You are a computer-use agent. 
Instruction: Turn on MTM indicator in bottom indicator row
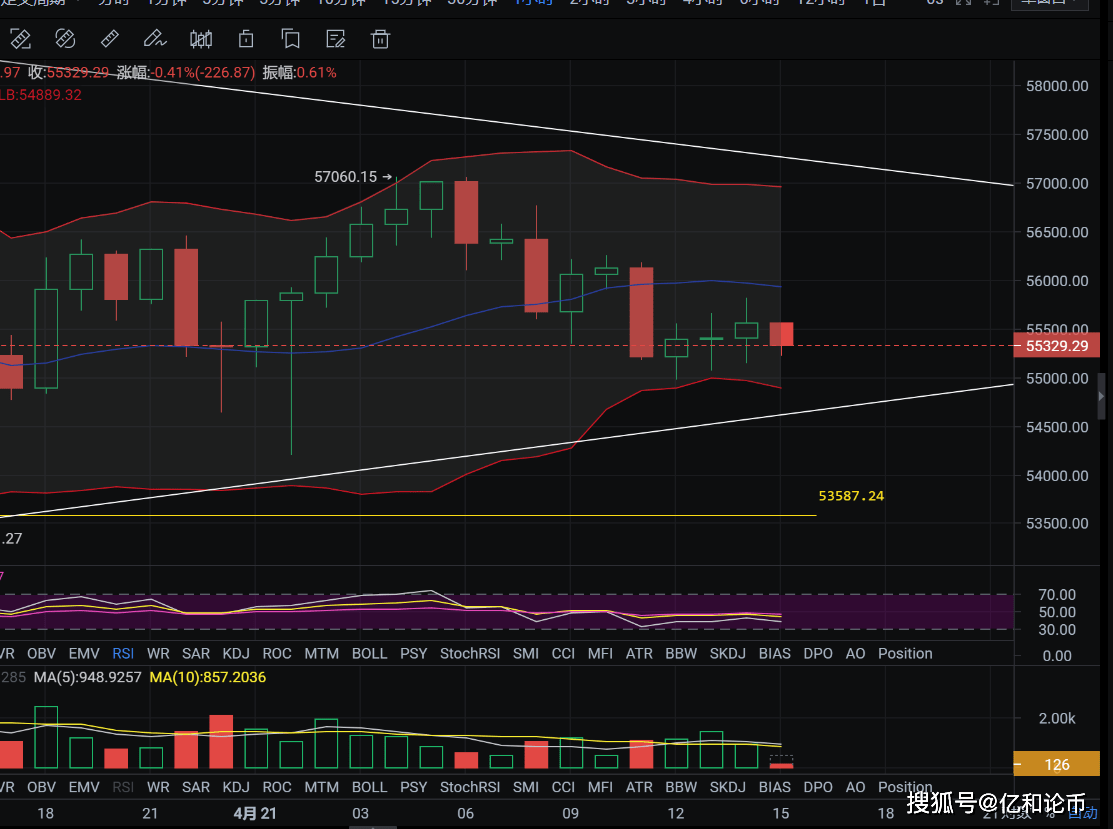point(321,787)
